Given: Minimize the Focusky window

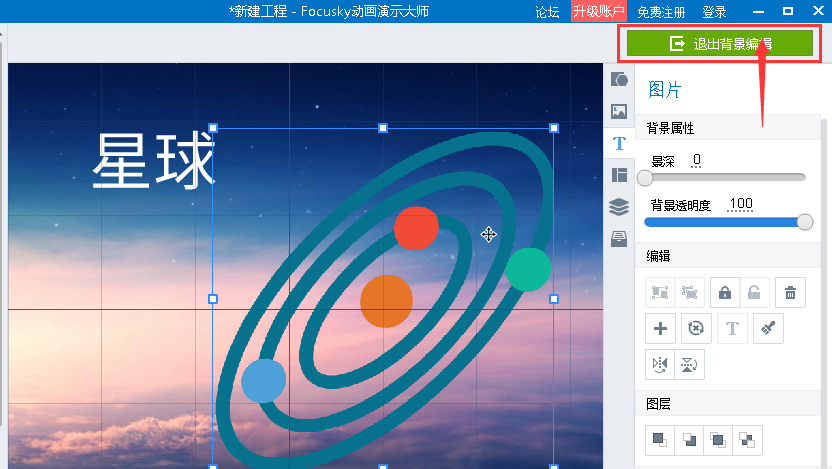Looking at the screenshot, I should point(758,11).
